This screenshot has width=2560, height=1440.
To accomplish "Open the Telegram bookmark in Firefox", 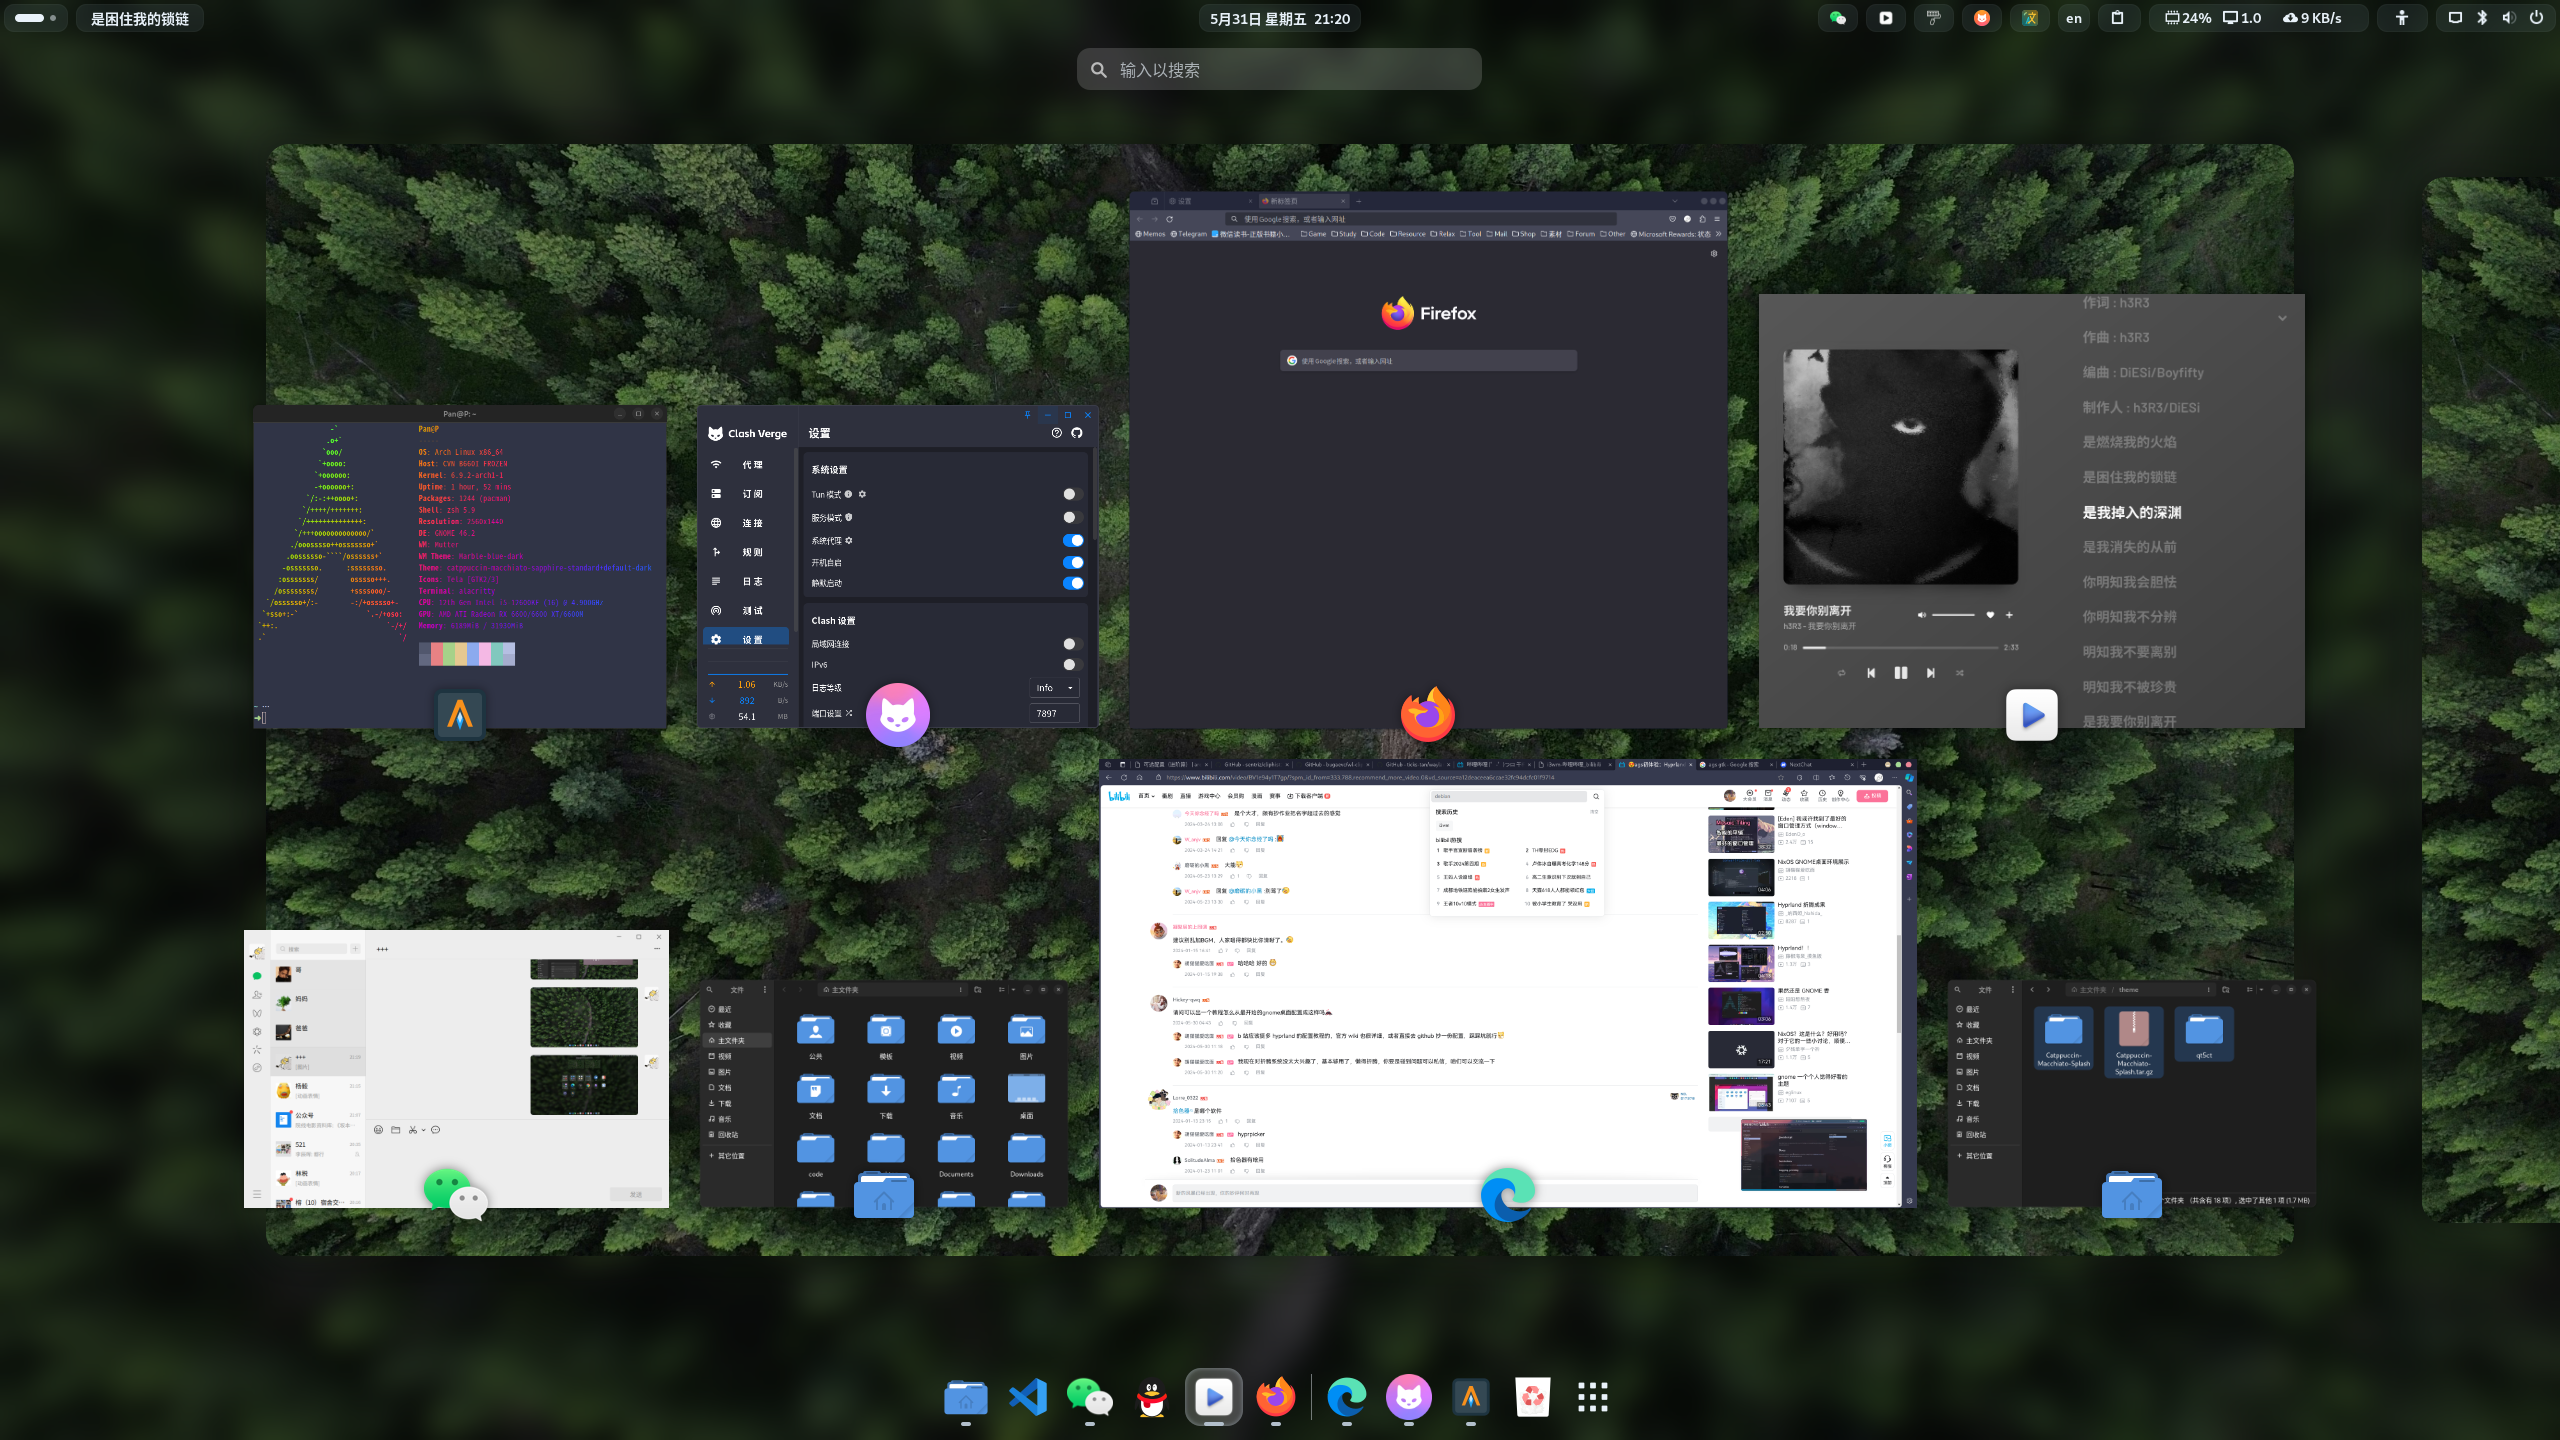I will [x=1189, y=234].
